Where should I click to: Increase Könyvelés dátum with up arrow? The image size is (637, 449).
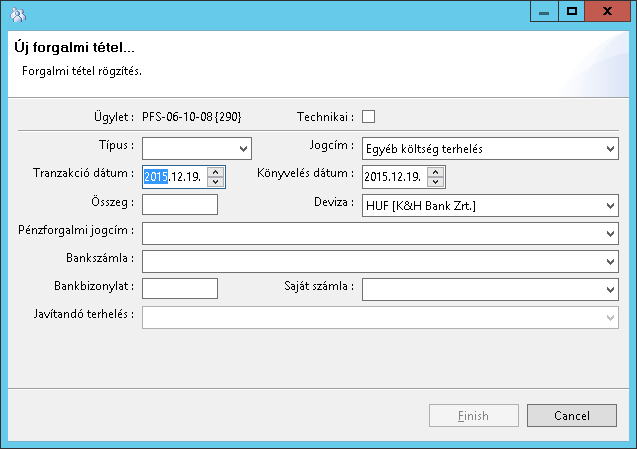[x=435, y=171]
